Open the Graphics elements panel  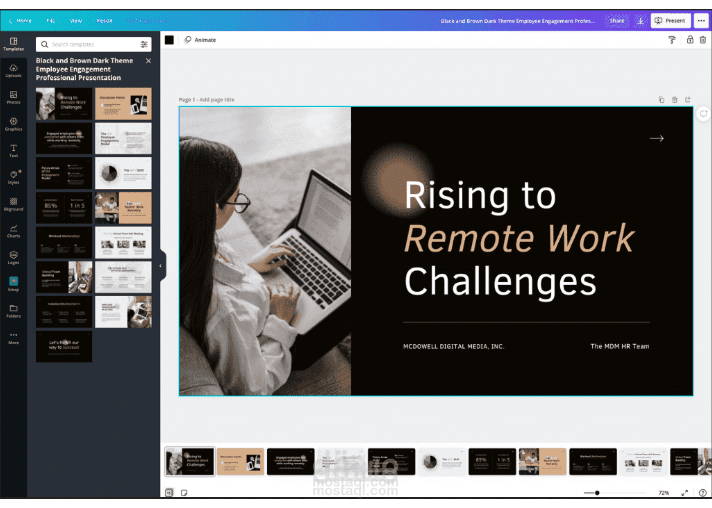tap(13, 124)
